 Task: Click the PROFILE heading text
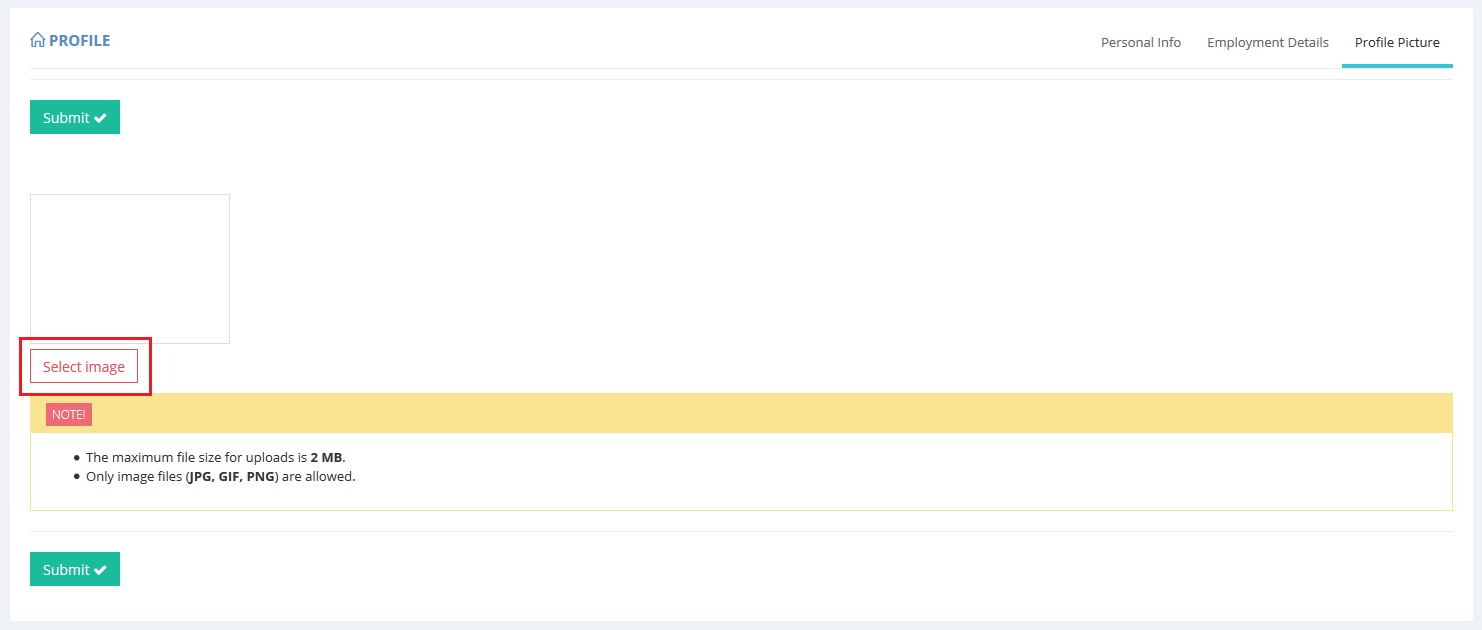(80, 41)
